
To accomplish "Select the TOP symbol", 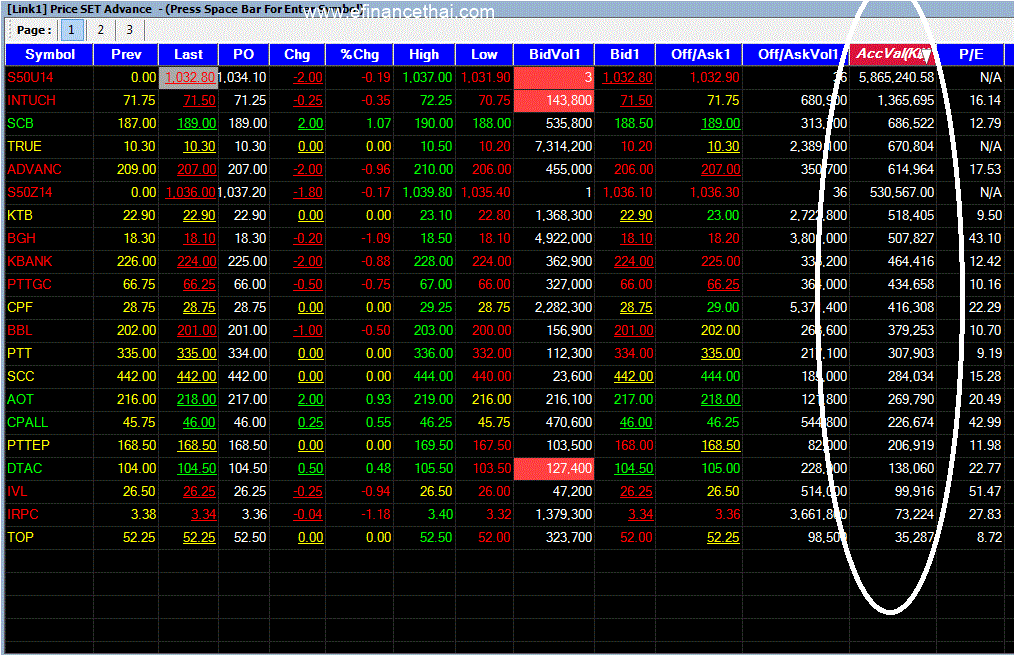I will (x=20, y=537).
